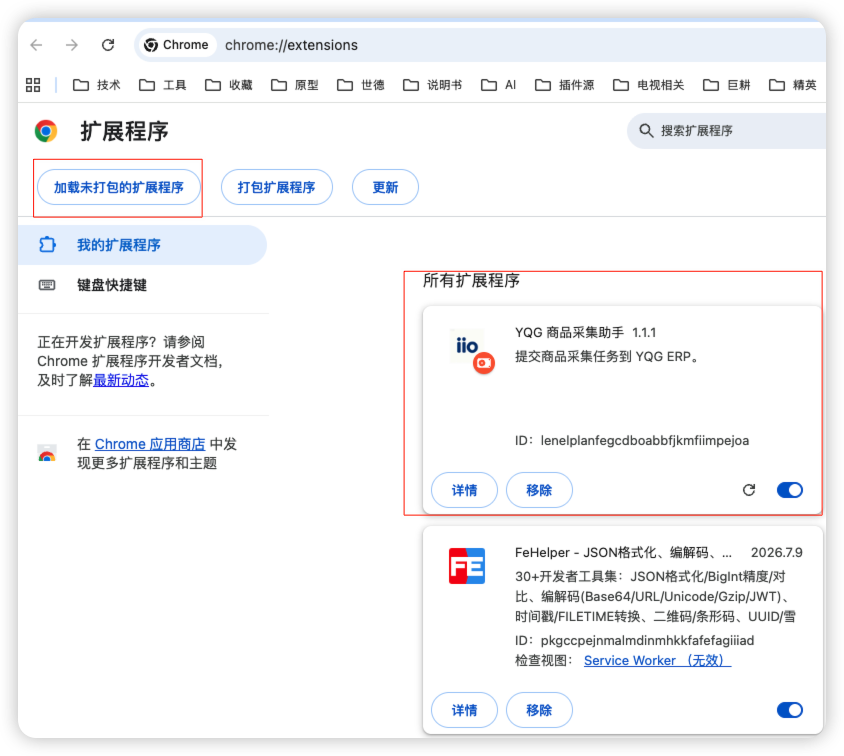
Task: Disable the FeHelper extension toggle
Action: click(790, 710)
